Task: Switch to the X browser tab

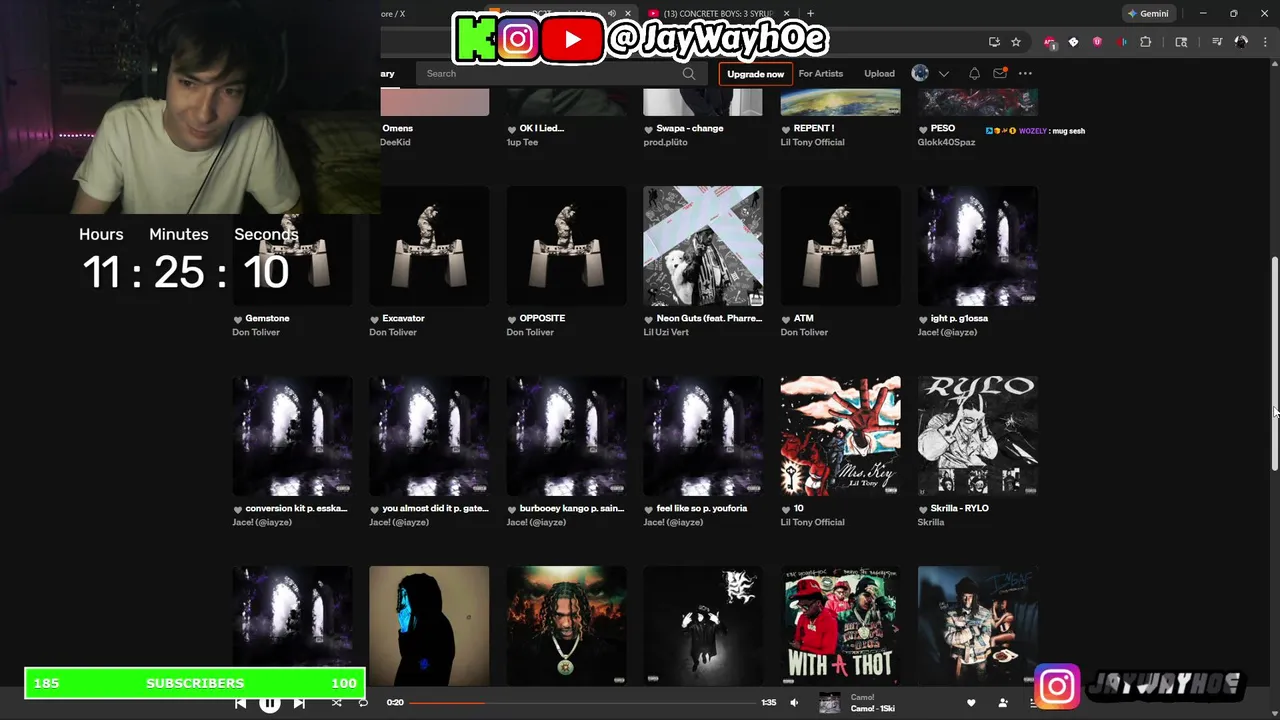Action: (x=392, y=14)
